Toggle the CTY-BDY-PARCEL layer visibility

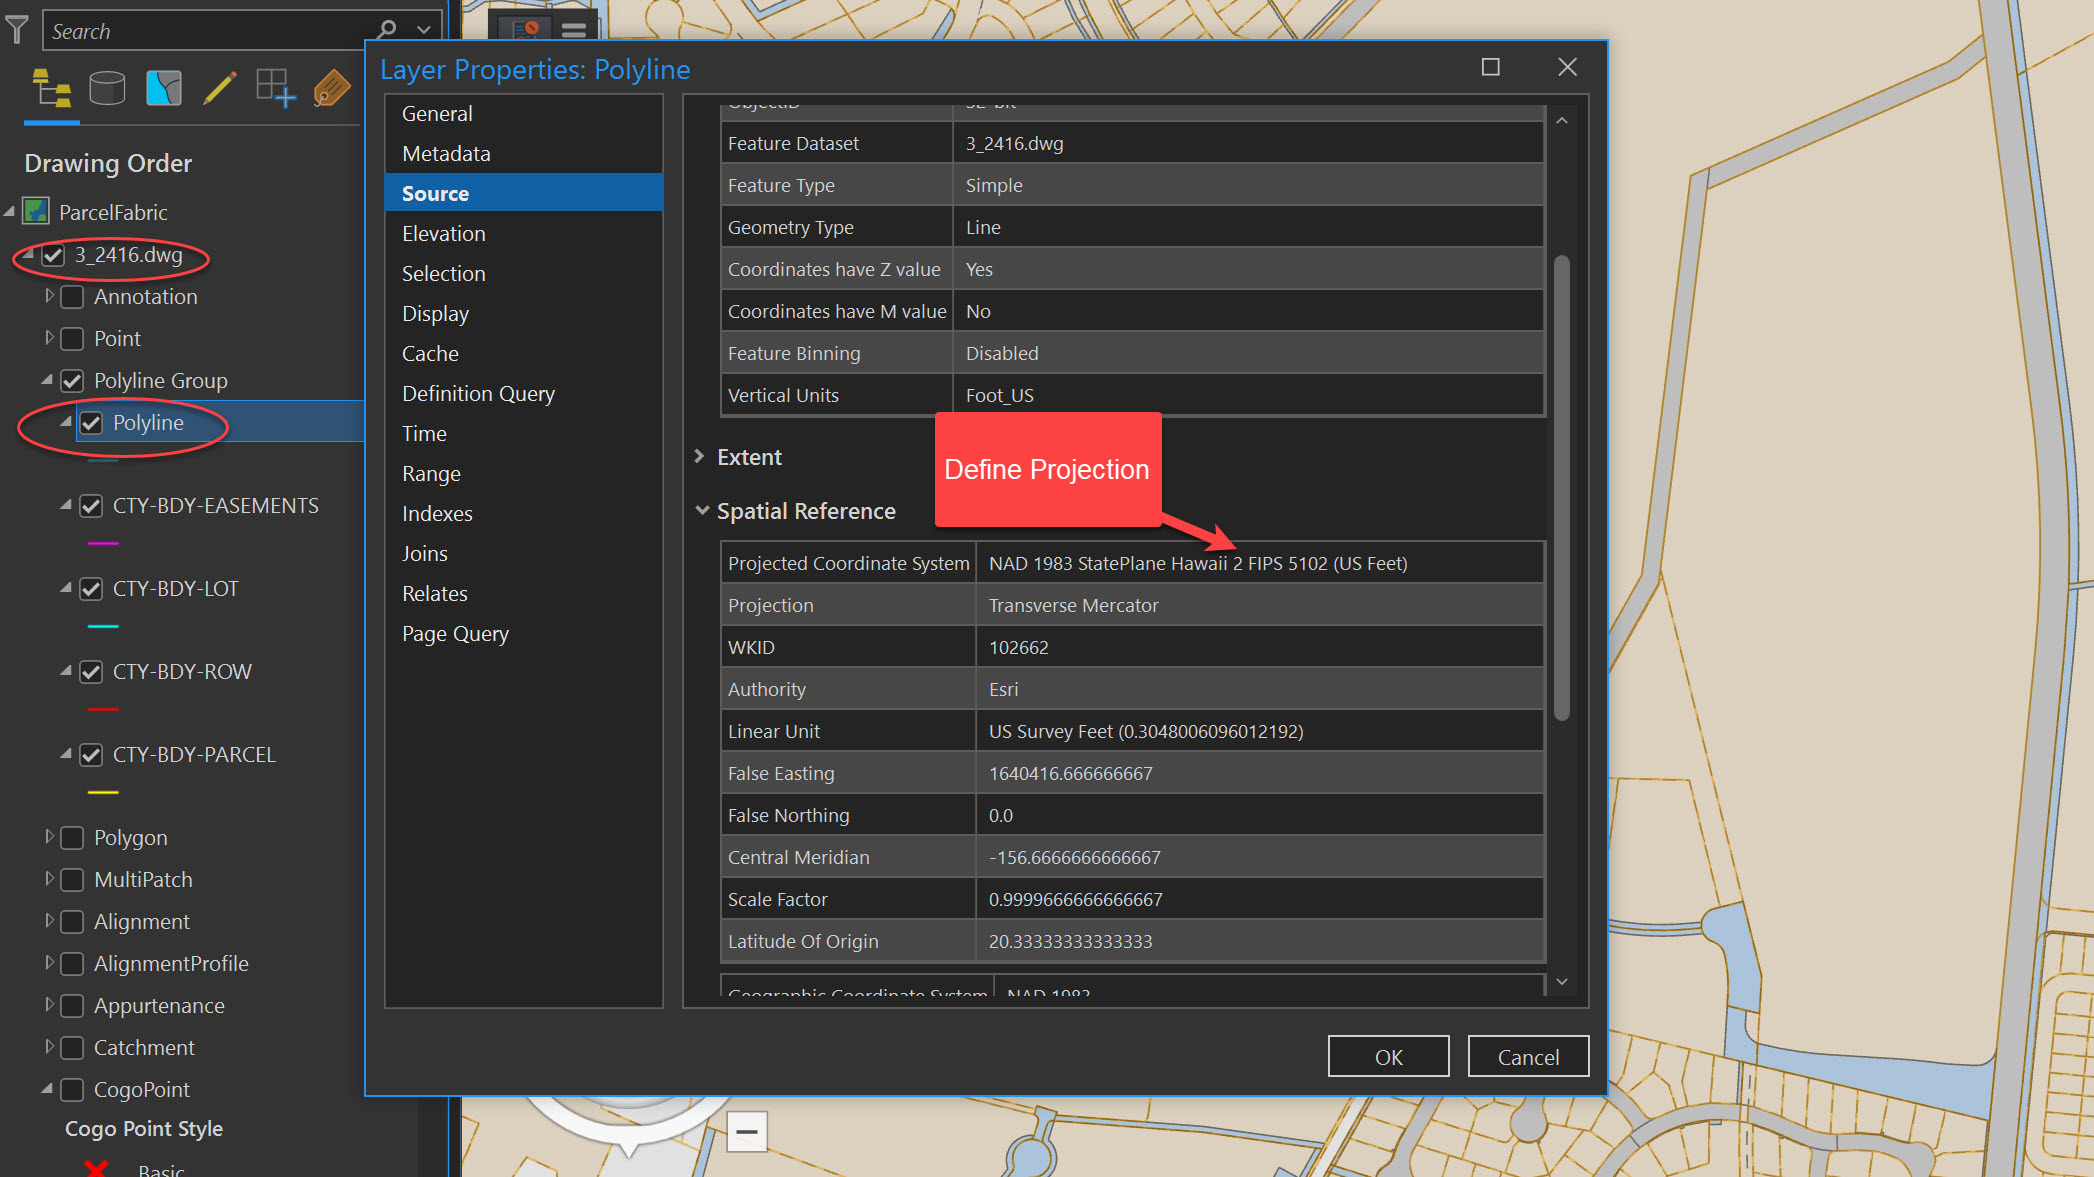click(91, 755)
